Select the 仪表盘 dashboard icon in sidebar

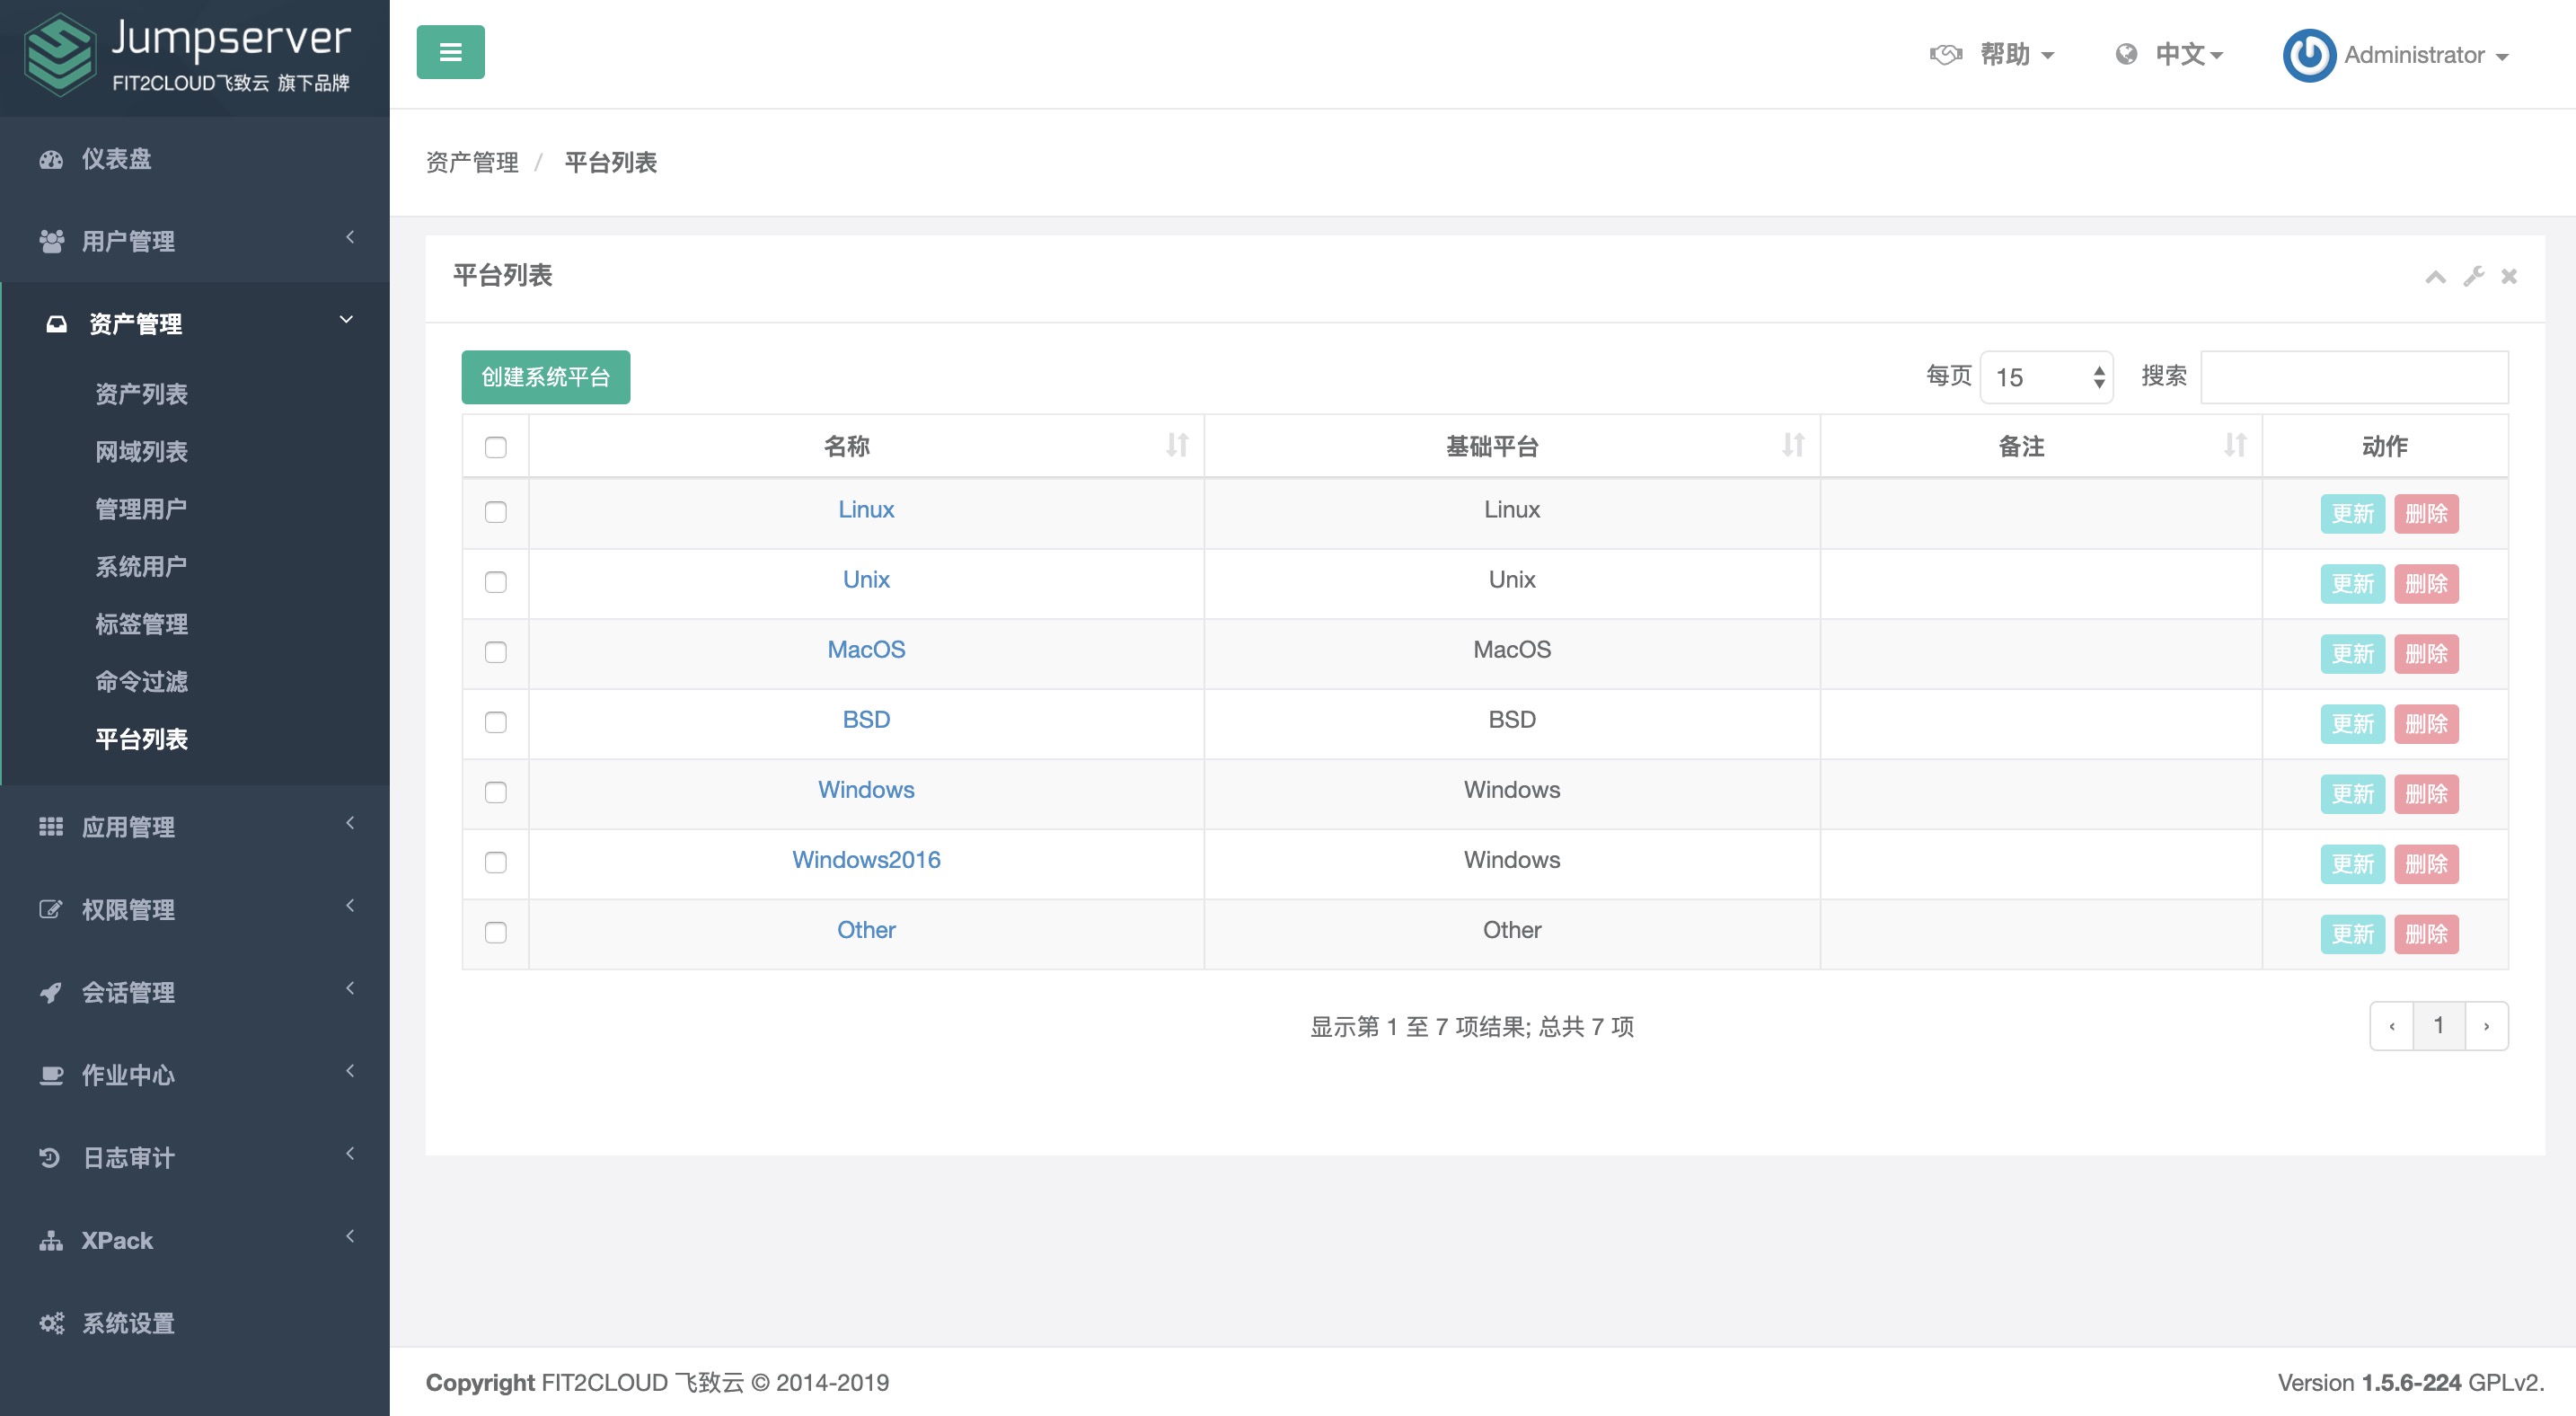point(52,160)
